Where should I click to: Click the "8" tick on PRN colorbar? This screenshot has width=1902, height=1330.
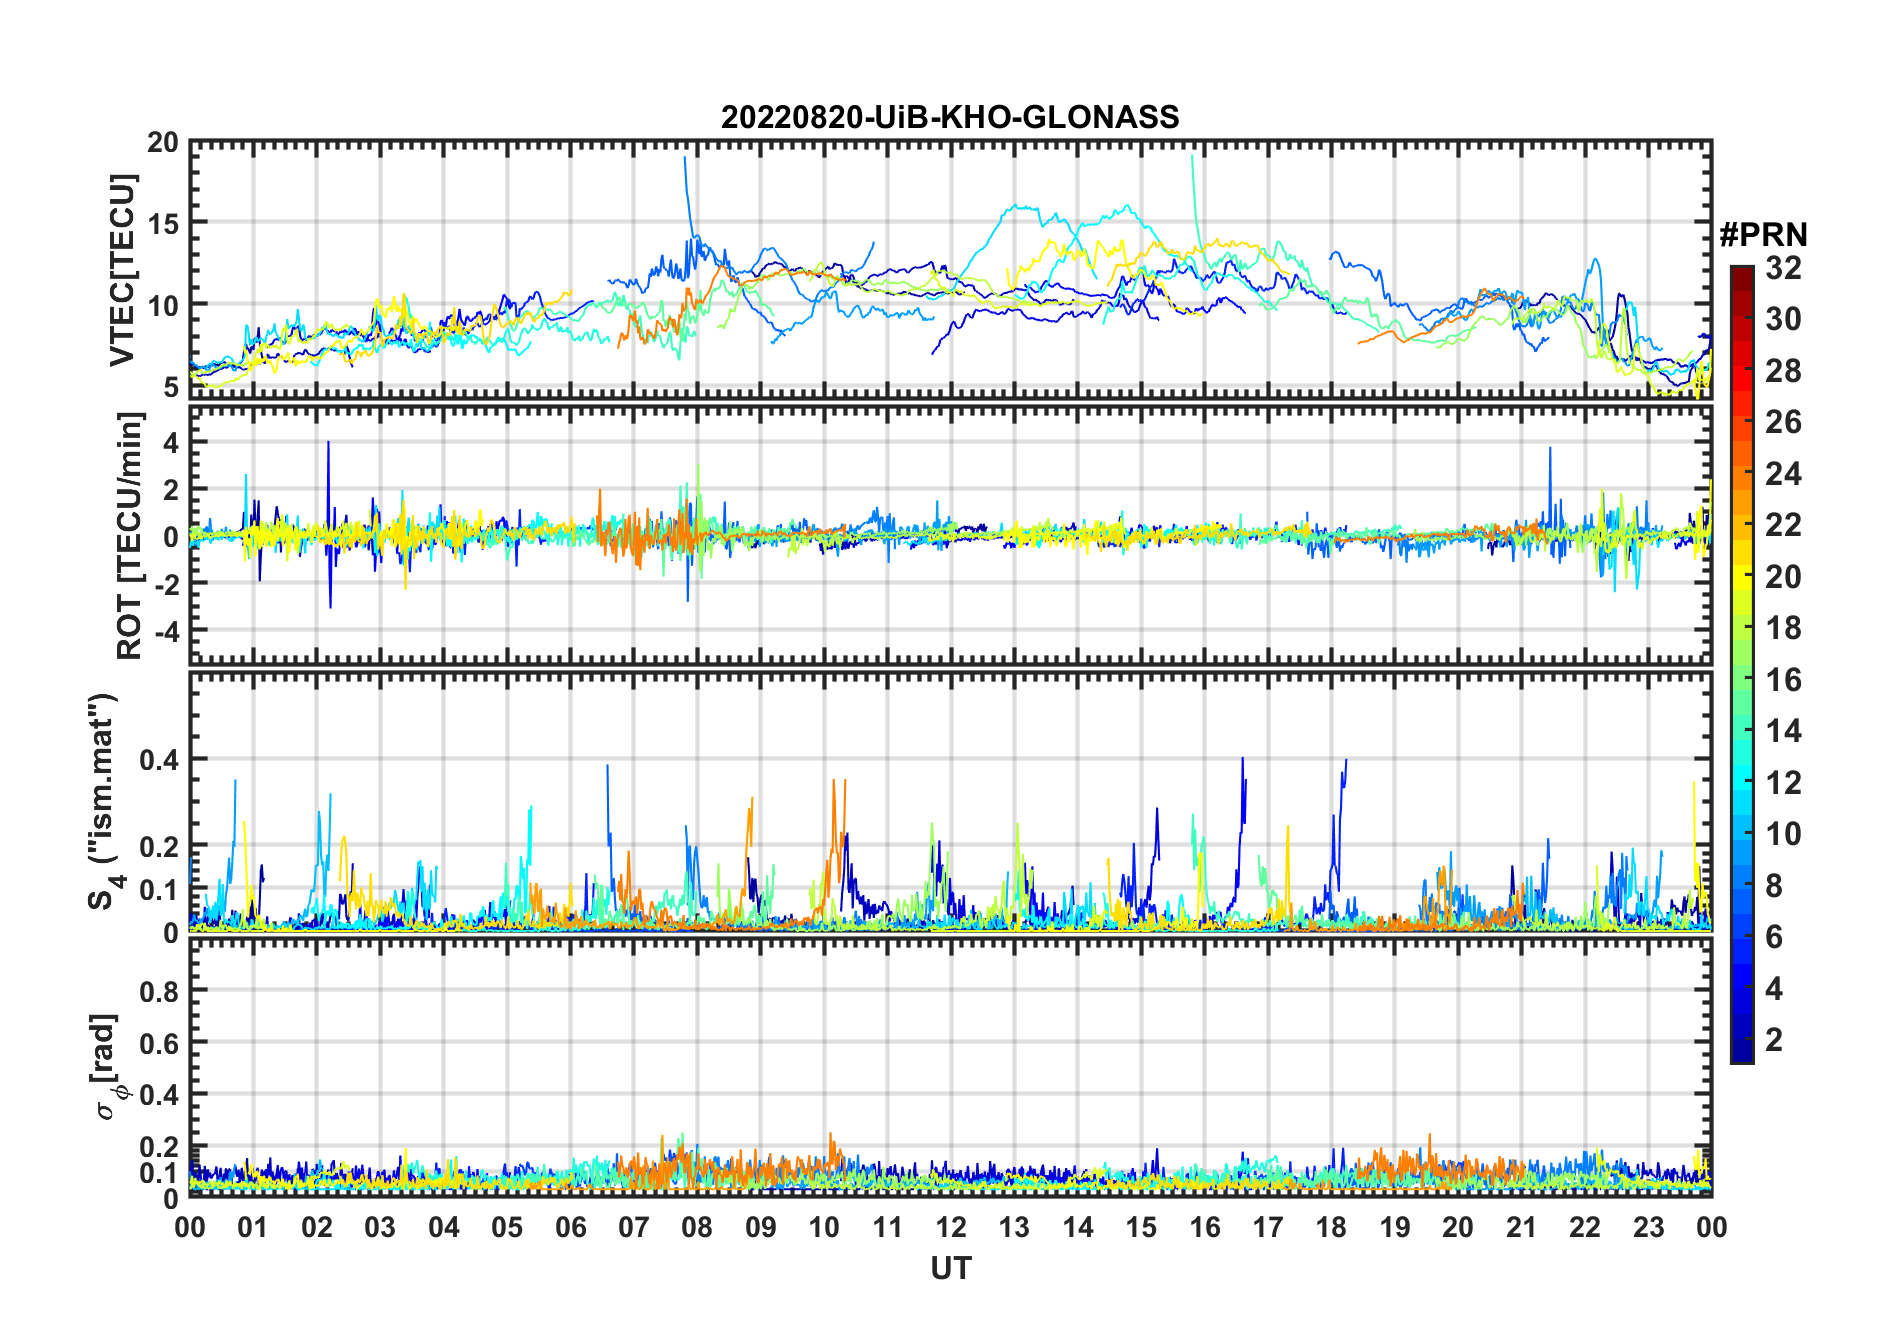click(1774, 886)
